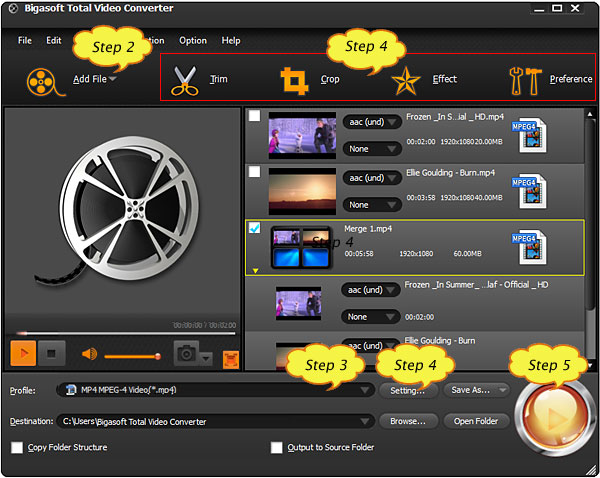Check the Ellie Goulding - Burn.mp4 checkbox
600x478 pixels.
coord(254,172)
